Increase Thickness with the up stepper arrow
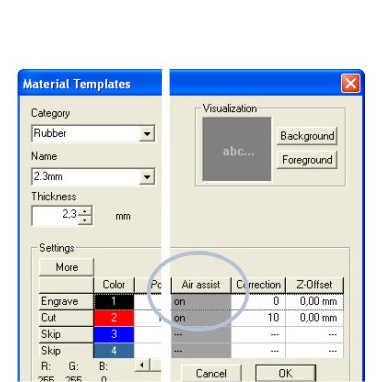Image resolution: width=382 pixels, height=382 pixels. pyautogui.click(x=85, y=211)
